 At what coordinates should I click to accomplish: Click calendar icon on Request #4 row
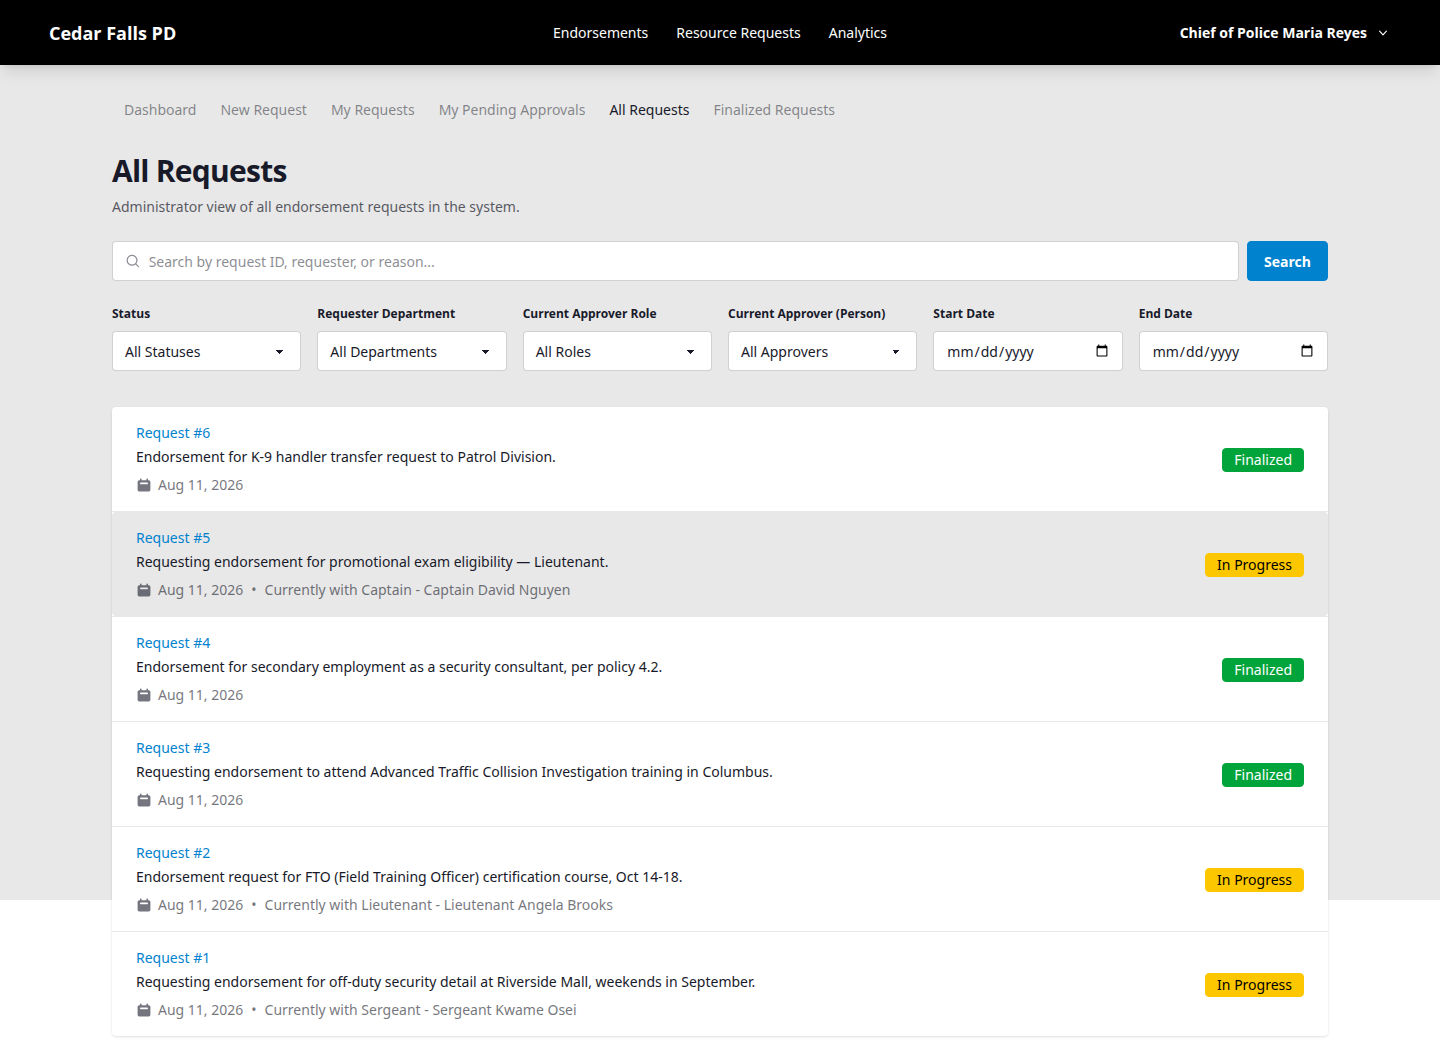coord(144,695)
